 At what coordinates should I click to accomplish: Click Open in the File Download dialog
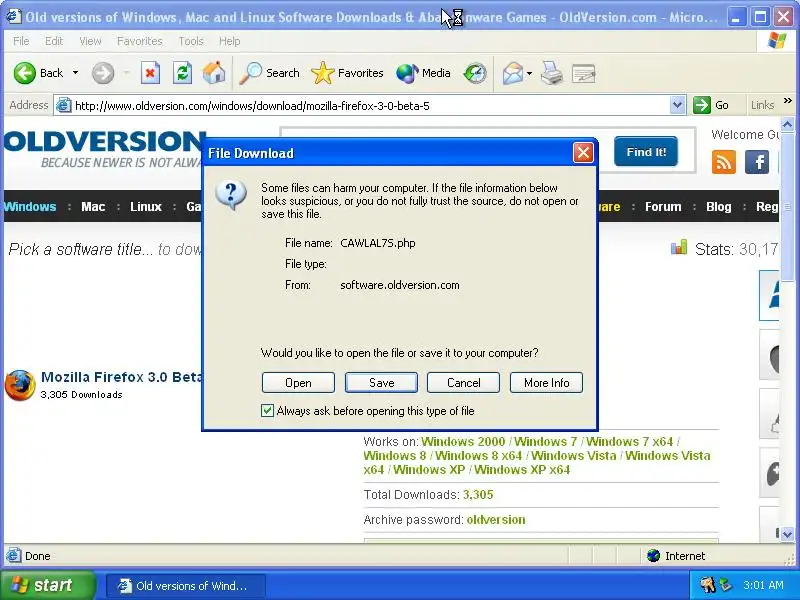click(x=298, y=383)
